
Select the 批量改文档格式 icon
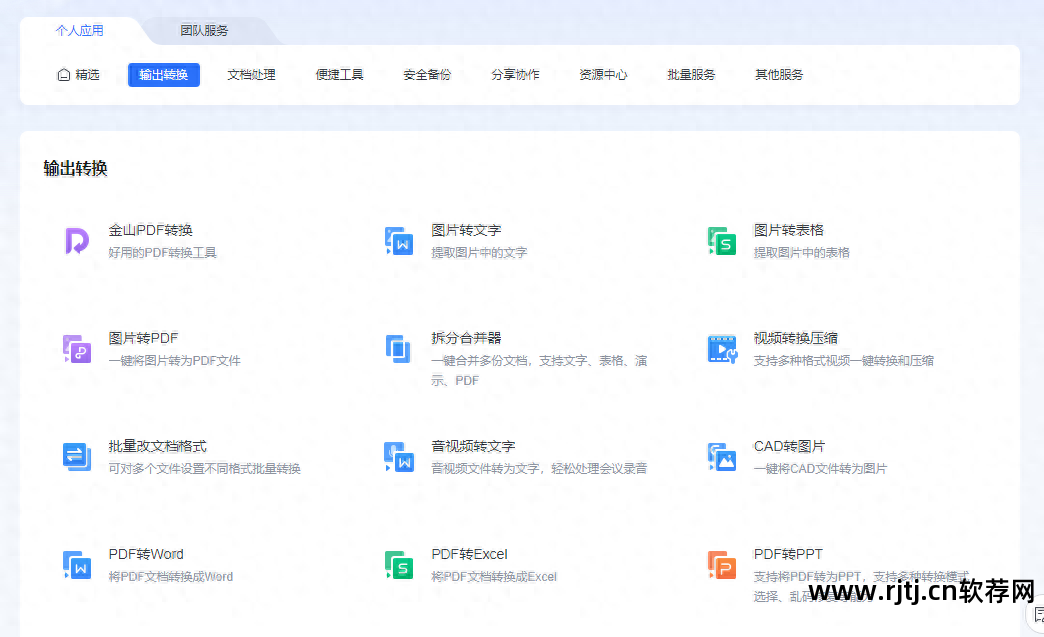(x=77, y=457)
